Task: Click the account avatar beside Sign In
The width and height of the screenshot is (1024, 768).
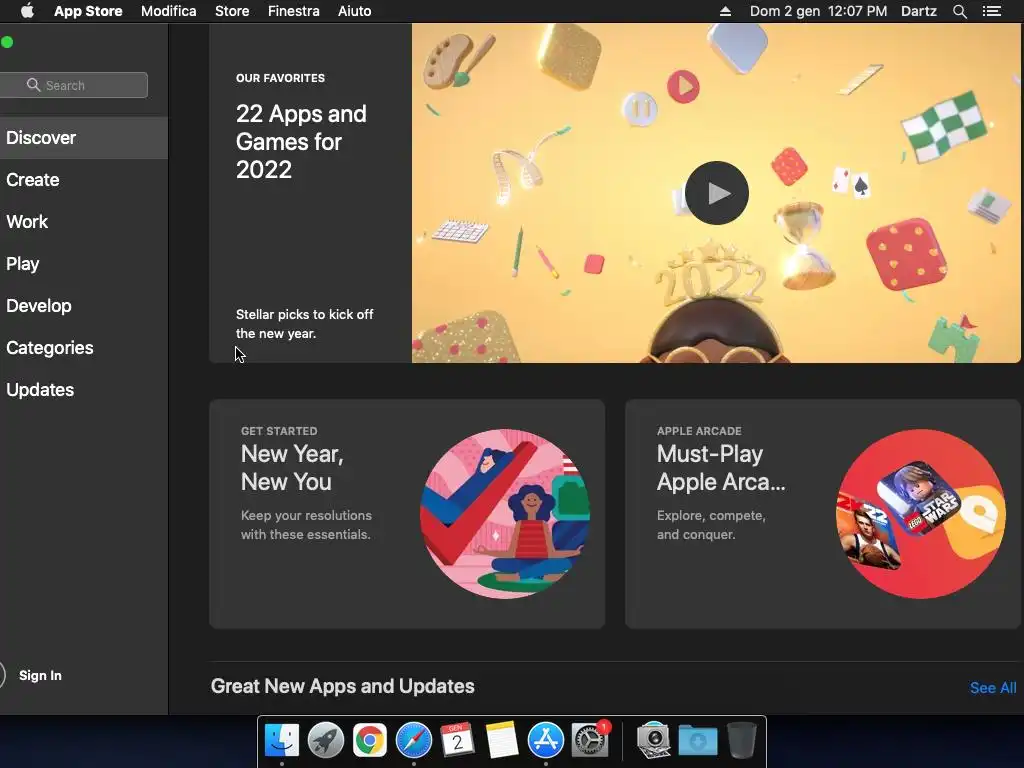Action: coord(2,675)
